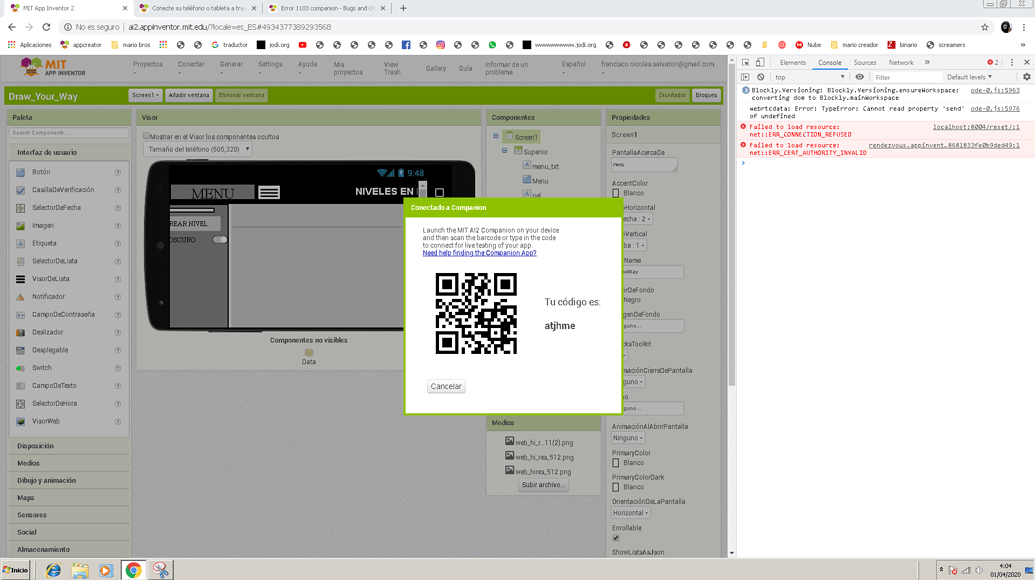This screenshot has height=580, width=1035.
Task: Click the Search Components input field
Action: [x=69, y=133]
